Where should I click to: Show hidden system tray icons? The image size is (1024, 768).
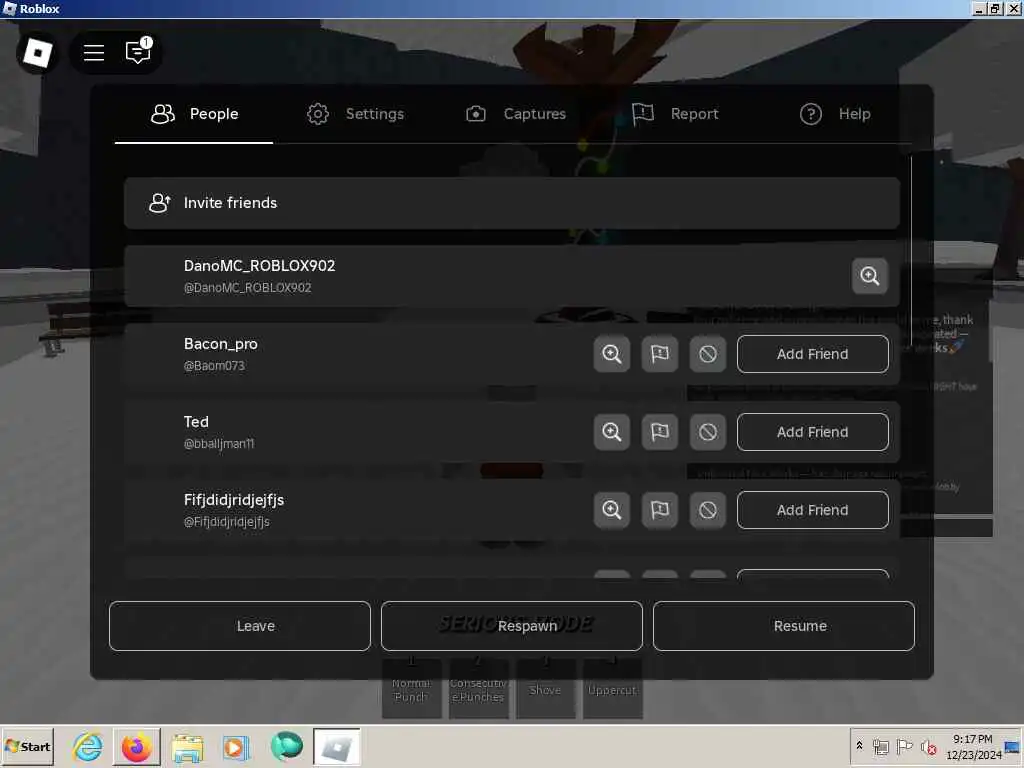click(x=859, y=746)
